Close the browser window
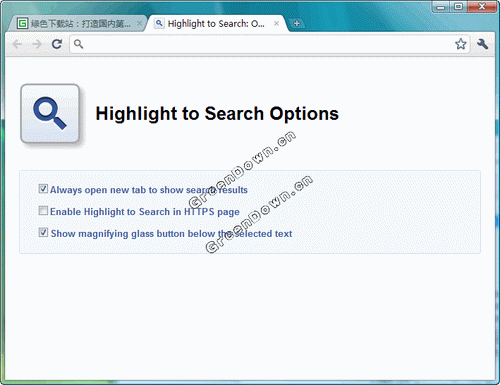Viewport: 500px width, 385px height. click(x=482, y=7)
